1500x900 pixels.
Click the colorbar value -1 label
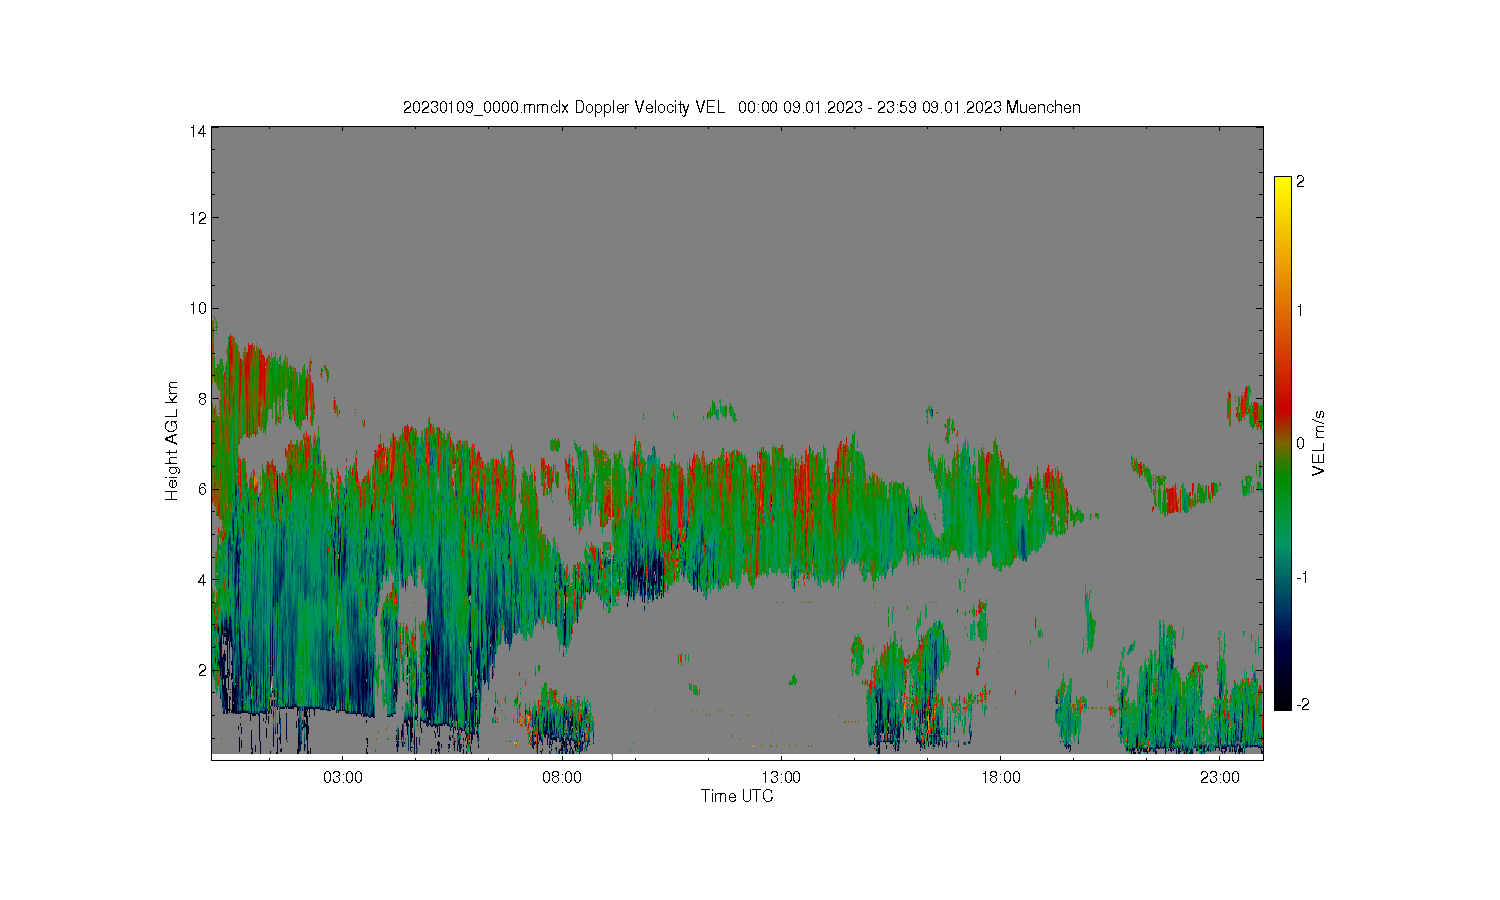click(x=1302, y=578)
